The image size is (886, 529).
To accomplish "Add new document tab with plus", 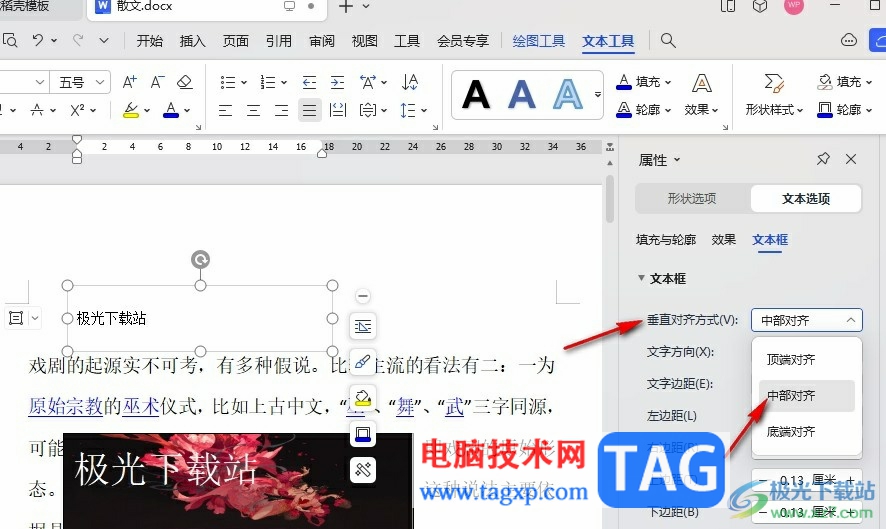I will coord(345,7).
